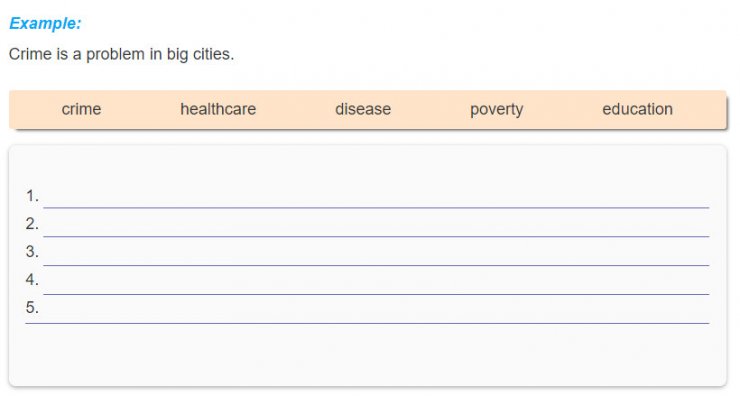The width and height of the screenshot is (740, 396).
Task: Click writing line number 3
Action: click(376, 254)
